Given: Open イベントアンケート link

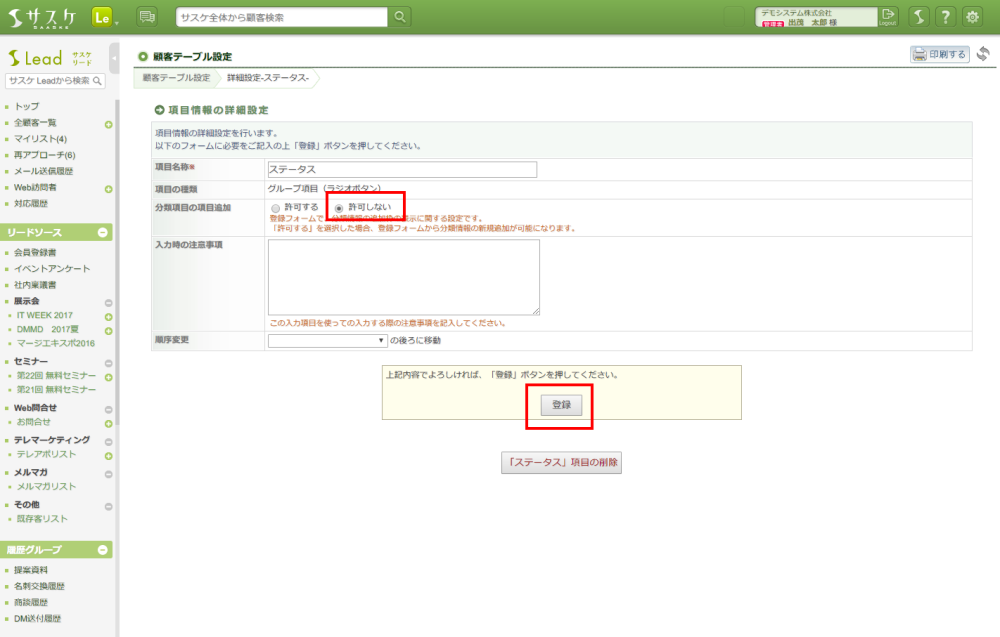Looking at the screenshot, I should pos(52,268).
